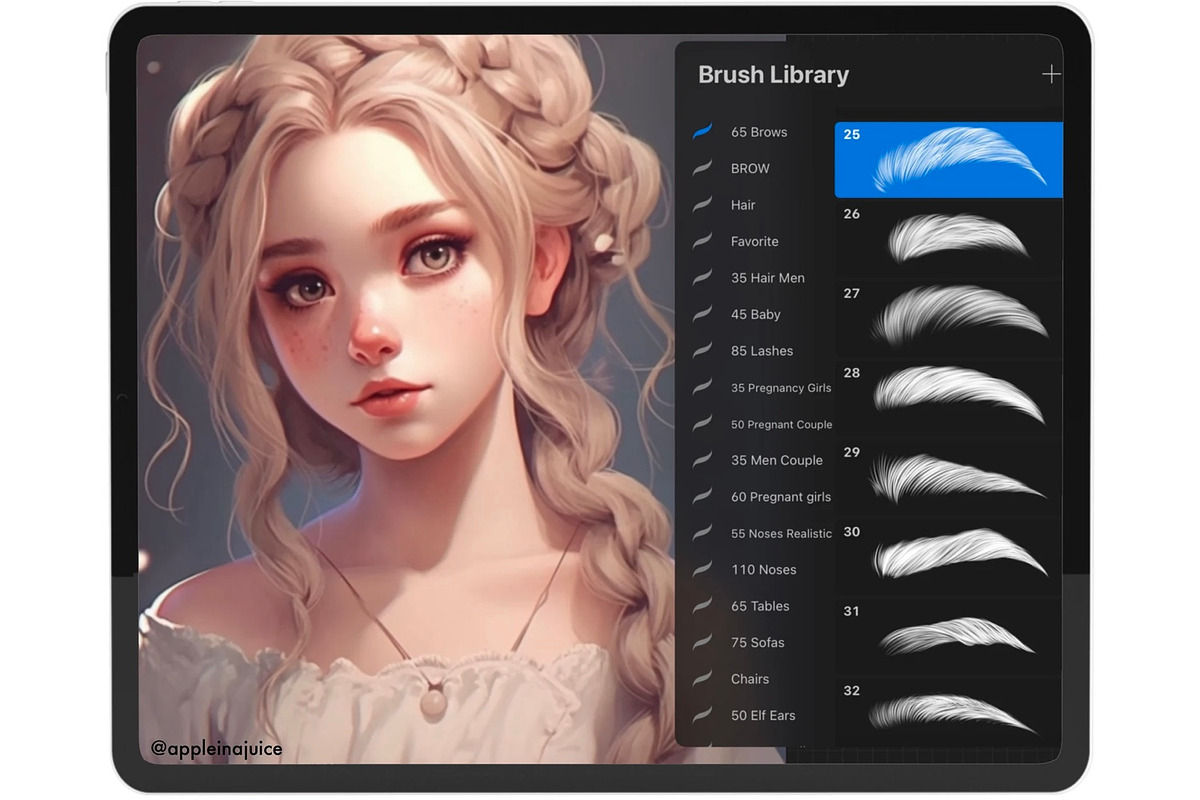This screenshot has width=1200, height=800.
Task: Click the Brush Library title
Action: coord(773,75)
